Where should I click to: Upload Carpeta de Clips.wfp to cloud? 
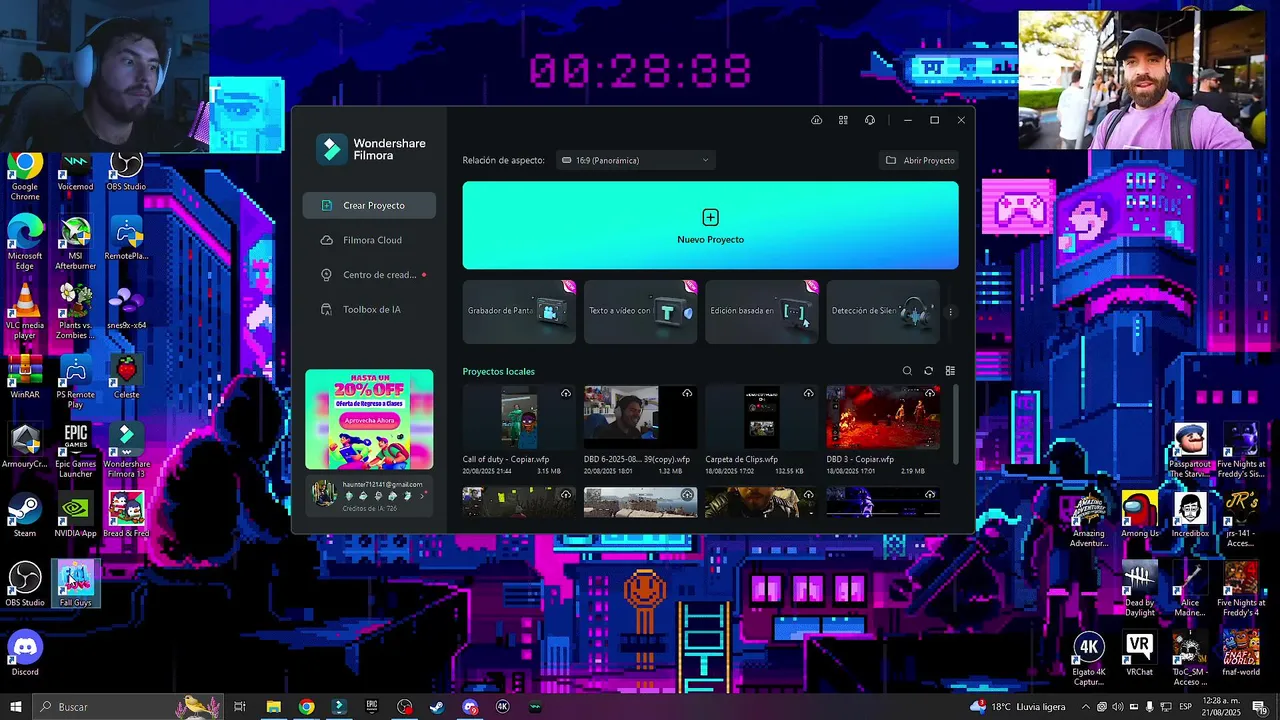[808, 393]
